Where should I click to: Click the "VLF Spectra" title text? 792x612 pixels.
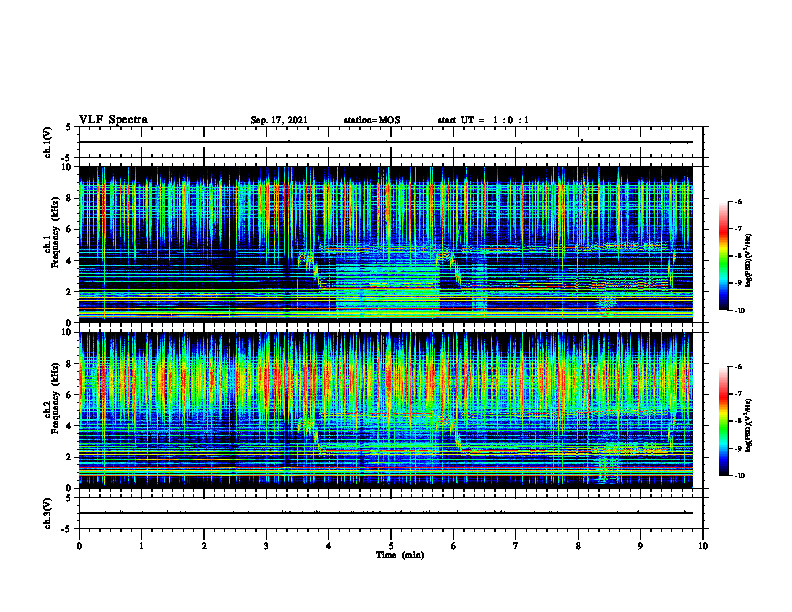pos(113,120)
